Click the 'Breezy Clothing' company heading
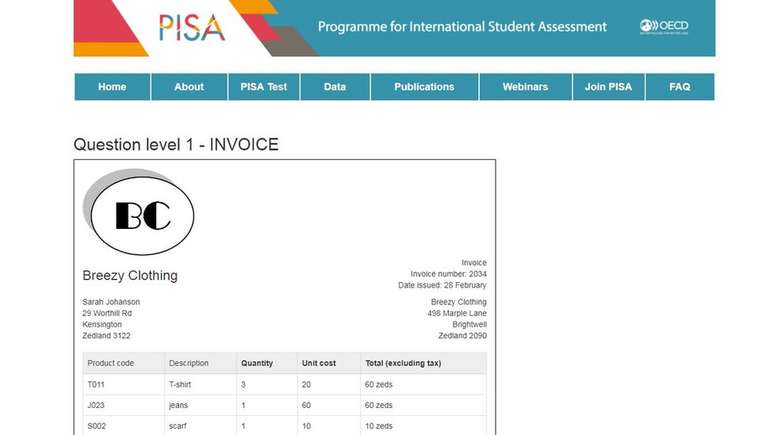Viewport: 774px width, 435px height. tap(130, 276)
